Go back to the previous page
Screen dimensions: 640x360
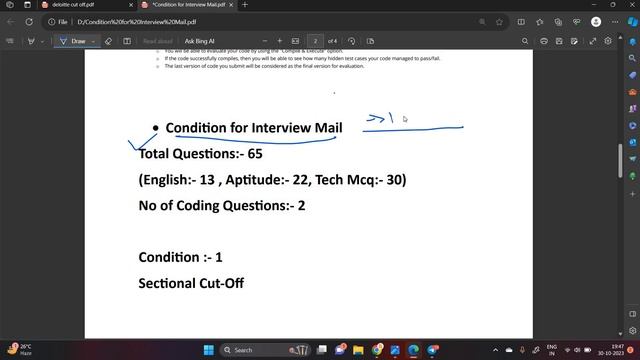11,22
